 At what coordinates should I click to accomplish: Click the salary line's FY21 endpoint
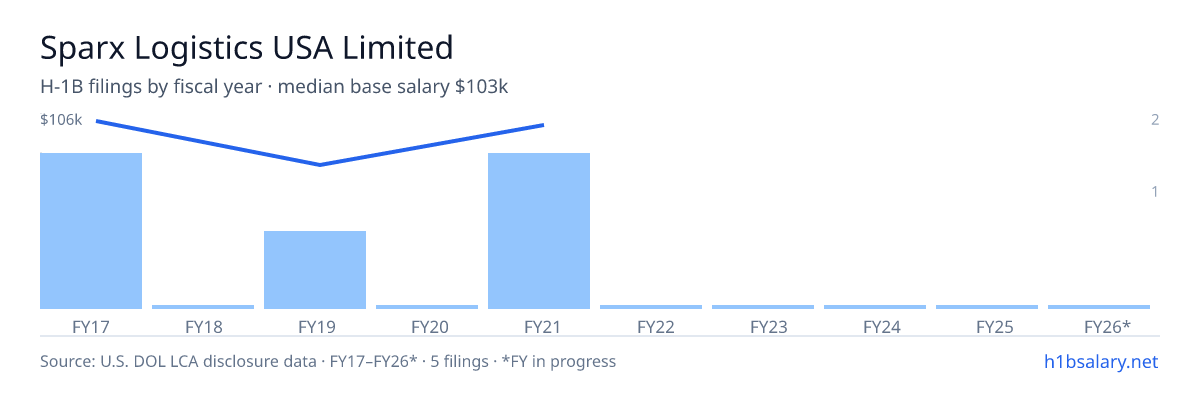543,125
